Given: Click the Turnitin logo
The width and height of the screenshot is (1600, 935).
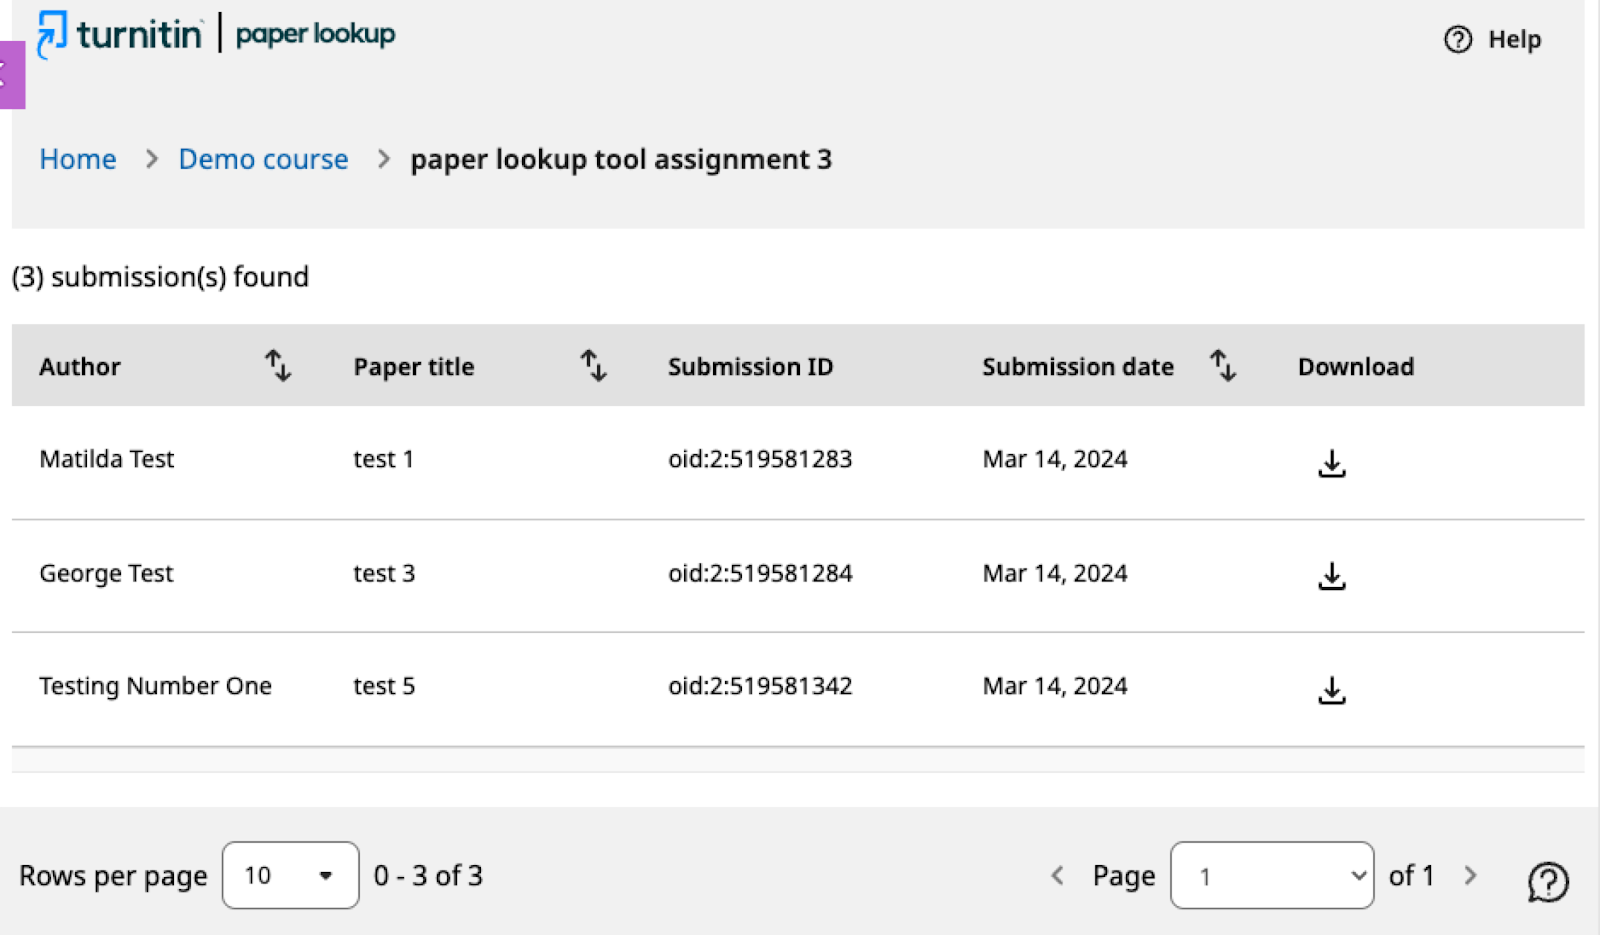Looking at the screenshot, I should [120, 34].
